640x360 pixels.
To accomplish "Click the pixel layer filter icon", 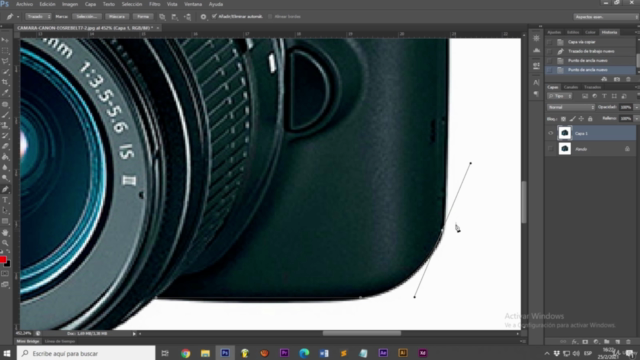I will coord(585,96).
